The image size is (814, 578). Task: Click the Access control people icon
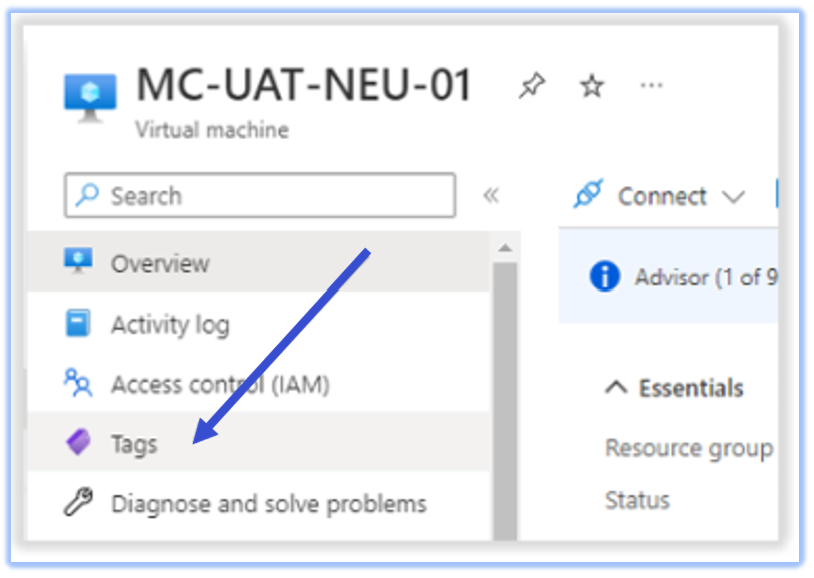pos(78,384)
